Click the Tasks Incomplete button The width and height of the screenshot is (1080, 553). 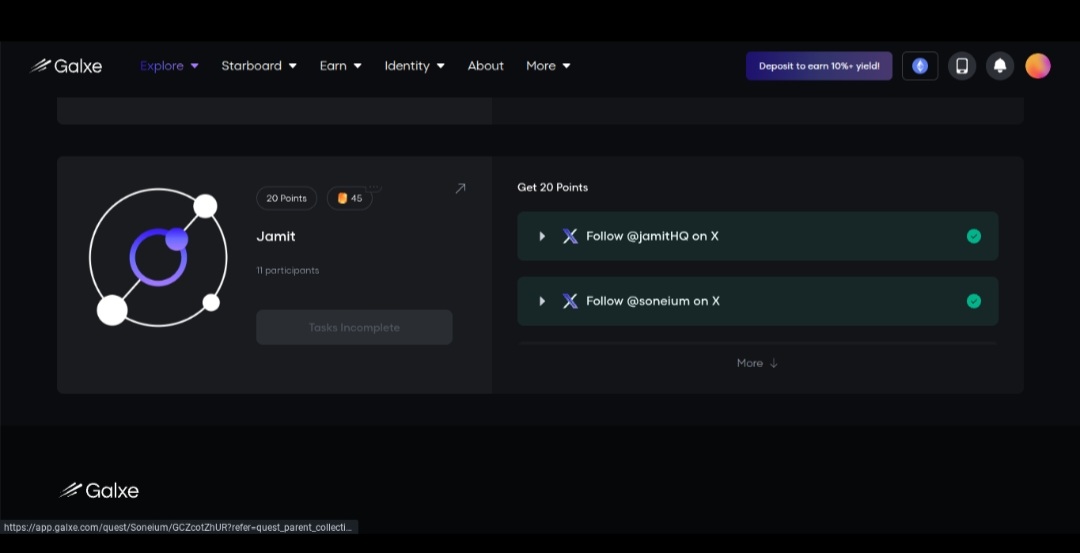354,327
